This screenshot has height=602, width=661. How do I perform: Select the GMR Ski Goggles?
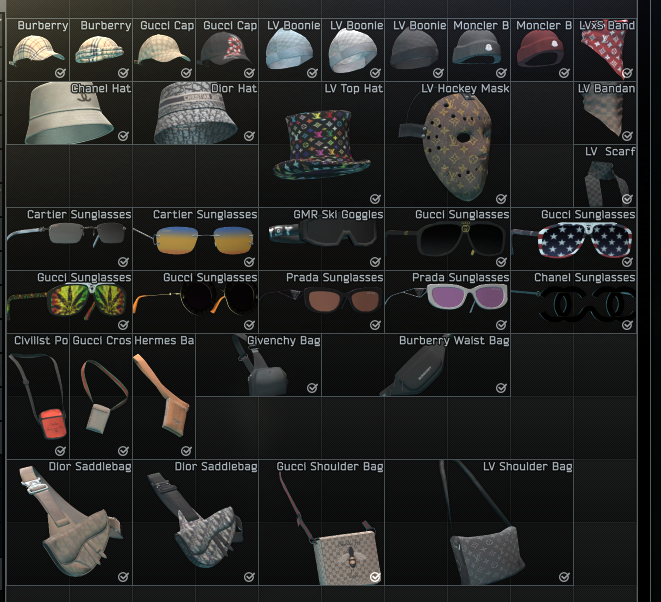[321, 239]
